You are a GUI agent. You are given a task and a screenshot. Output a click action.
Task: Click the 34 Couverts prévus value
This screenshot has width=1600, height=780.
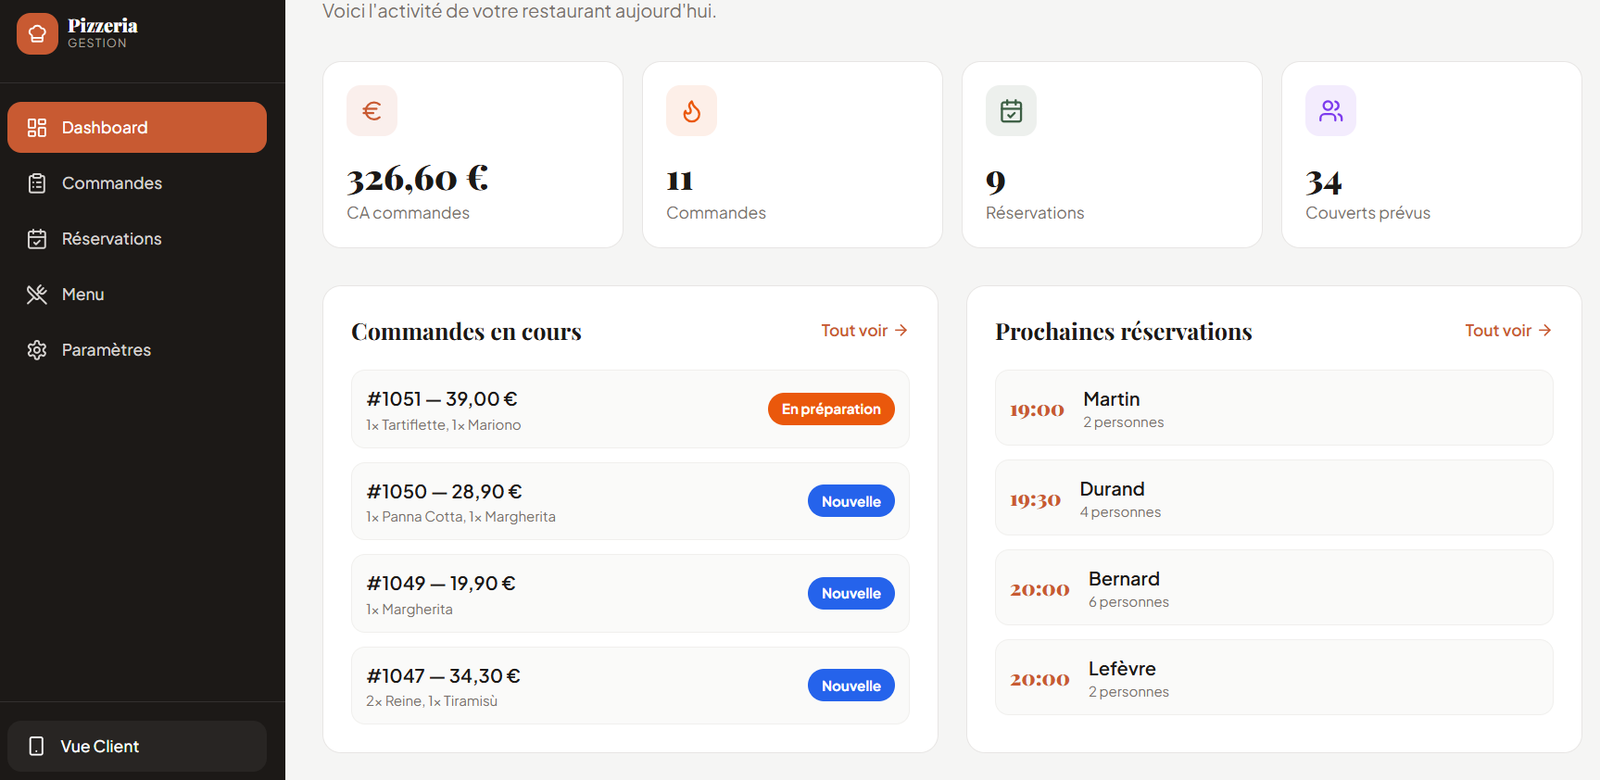pyautogui.click(x=1324, y=182)
